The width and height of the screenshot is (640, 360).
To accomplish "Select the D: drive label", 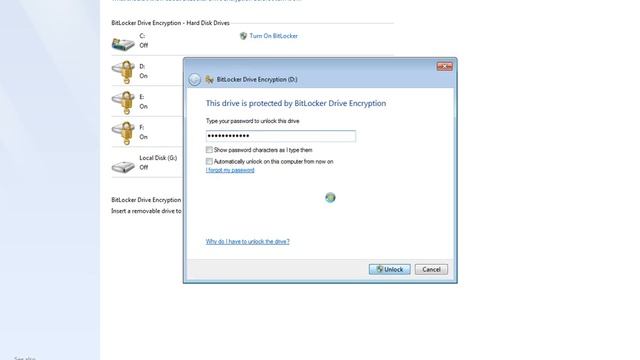I will tap(142, 66).
